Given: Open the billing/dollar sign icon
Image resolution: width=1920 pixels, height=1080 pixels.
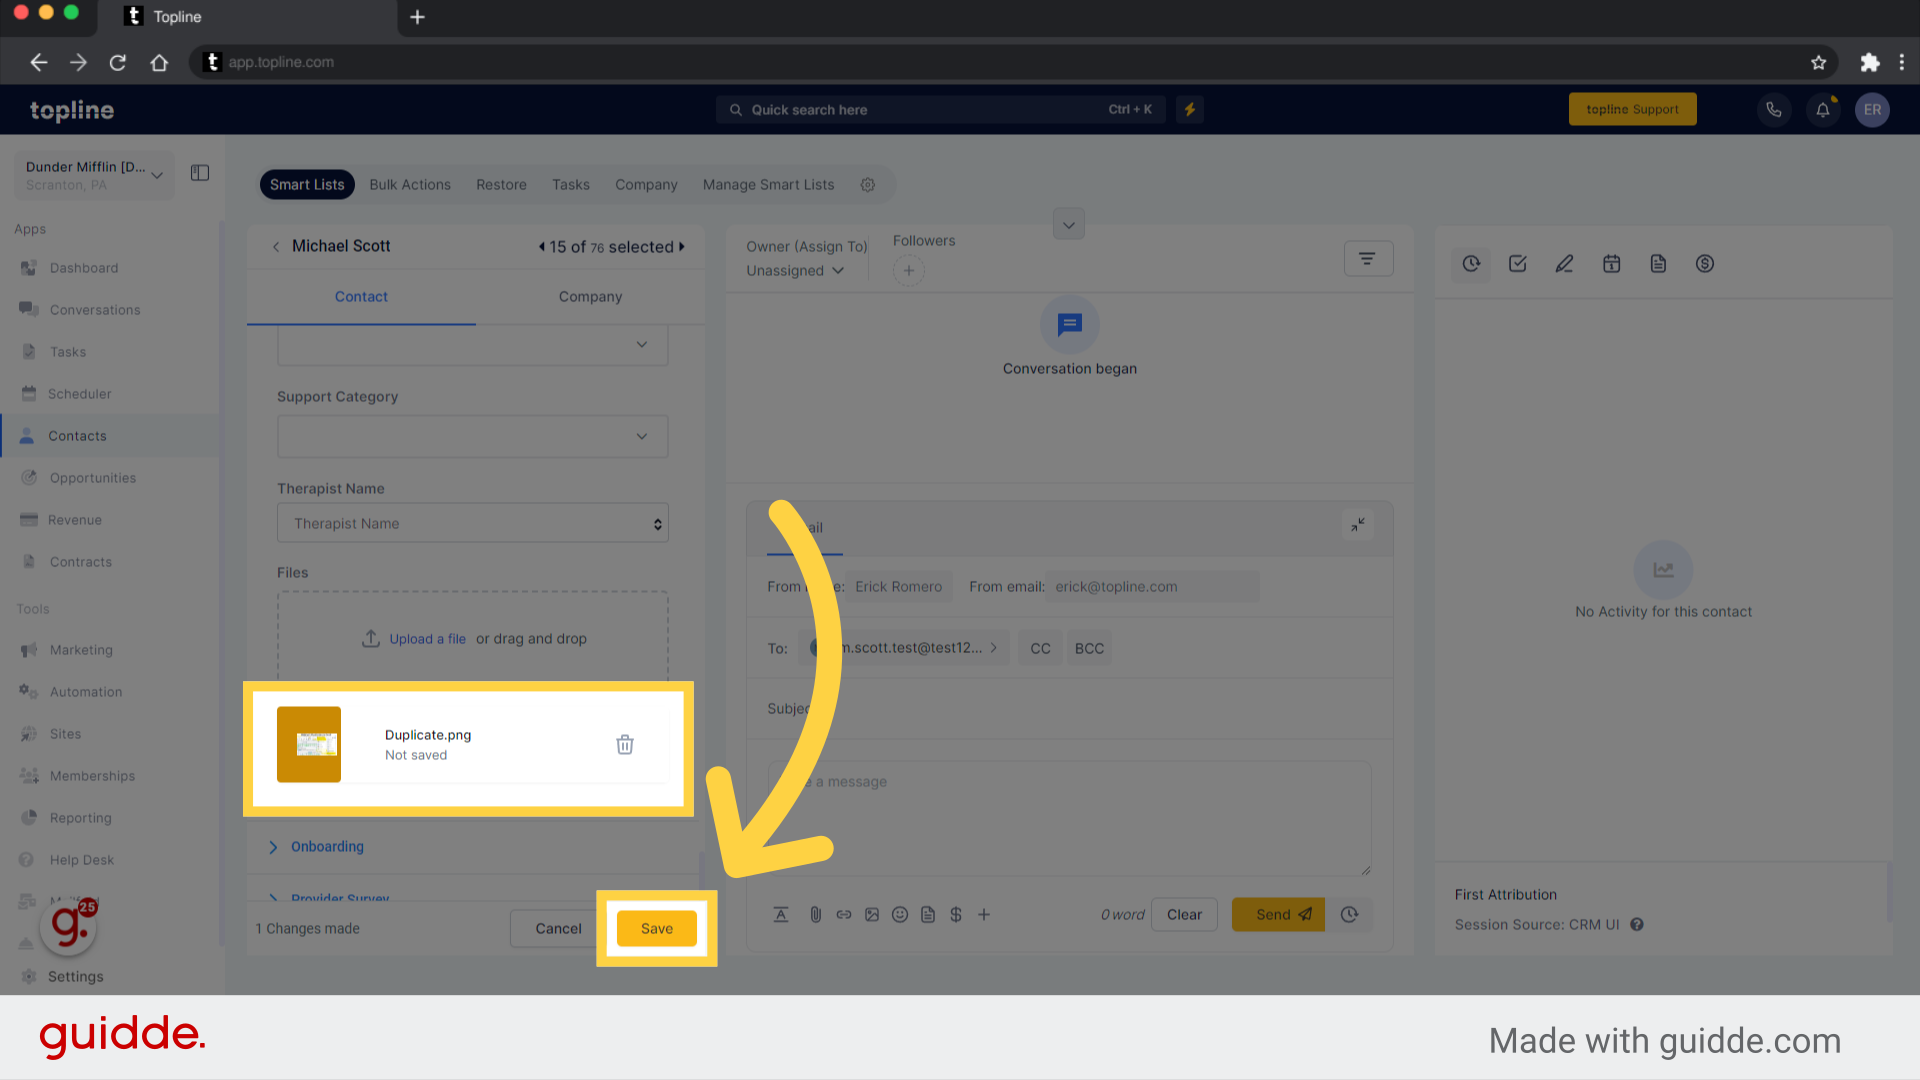Looking at the screenshot, I should tap(1705, 264).
